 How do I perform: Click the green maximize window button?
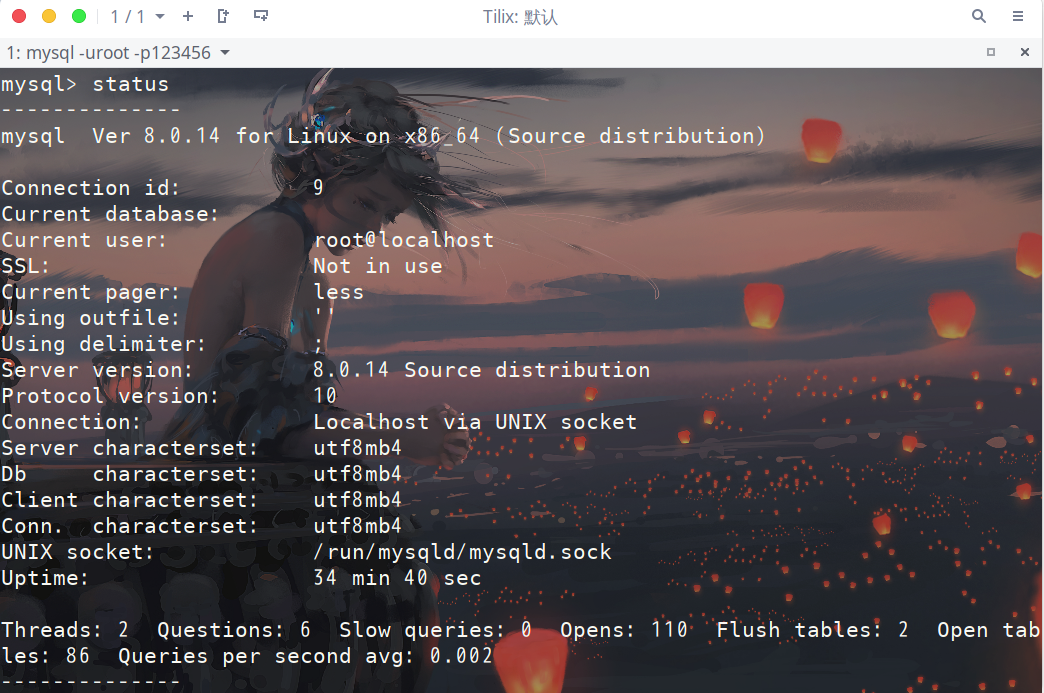[79, 16]
